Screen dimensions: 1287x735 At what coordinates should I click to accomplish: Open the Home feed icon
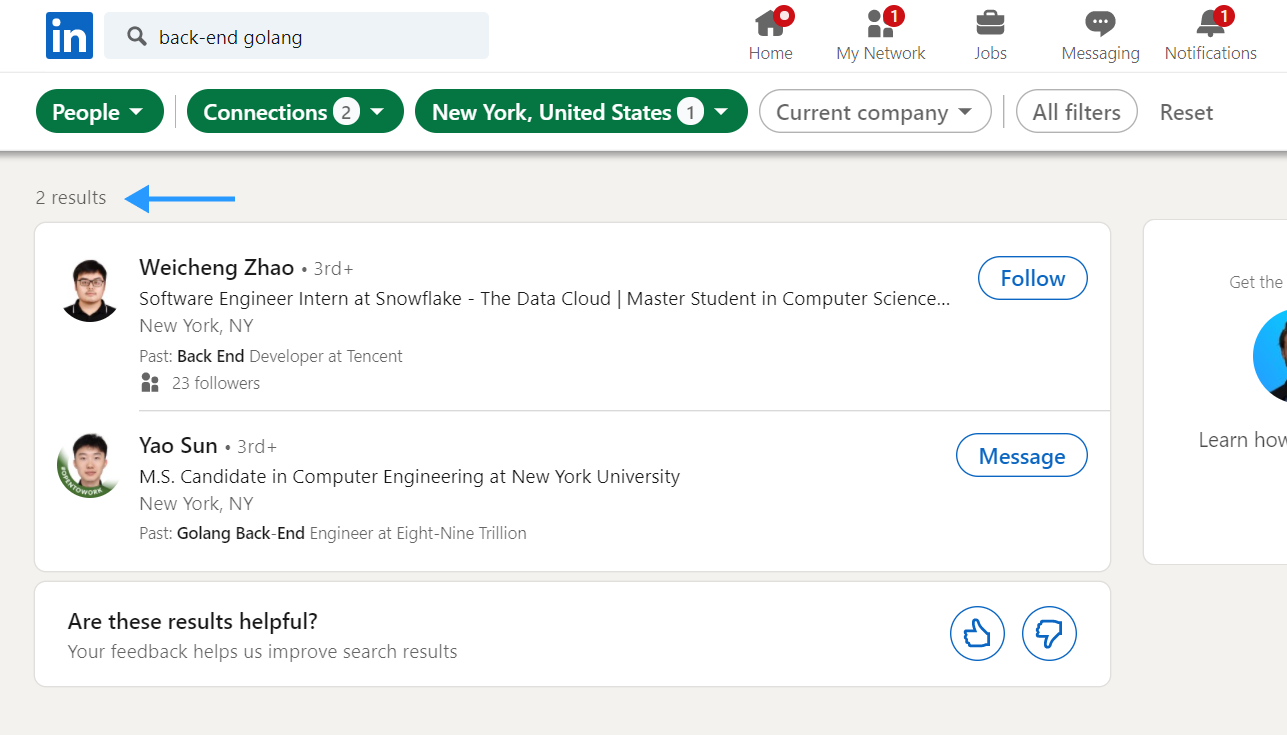(x=769, y=24)
